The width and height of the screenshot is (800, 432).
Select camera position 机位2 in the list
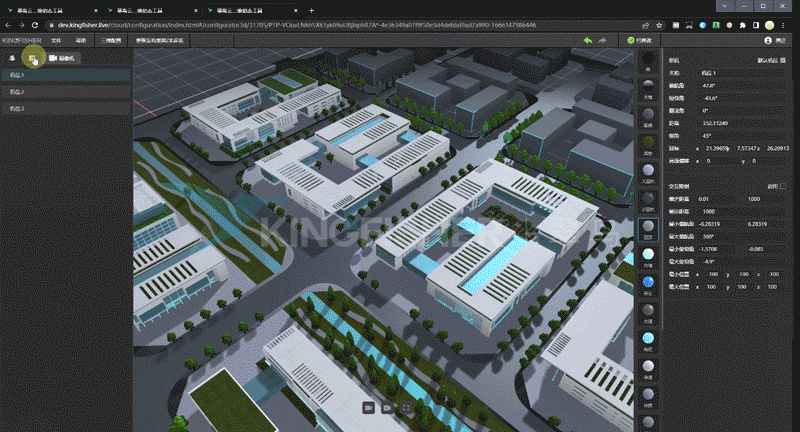[65, 92]
